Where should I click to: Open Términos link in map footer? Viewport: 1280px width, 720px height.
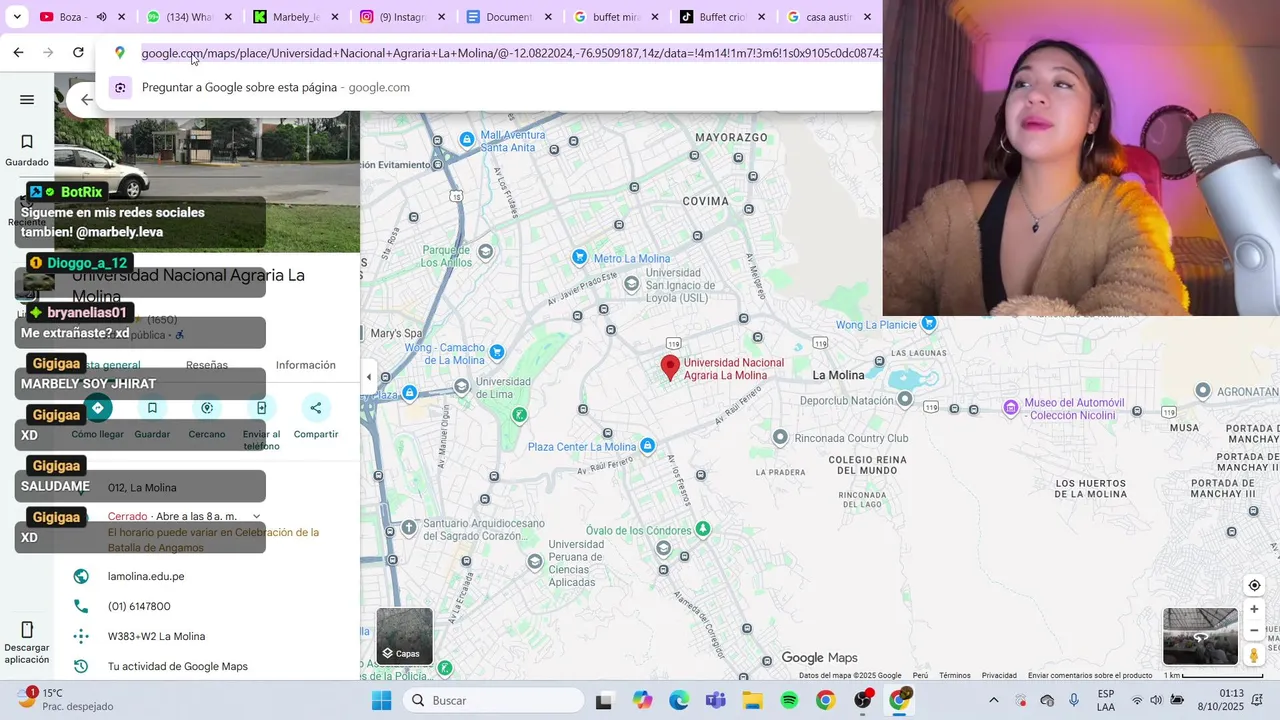pyautogui.click(x=955, y=675)
